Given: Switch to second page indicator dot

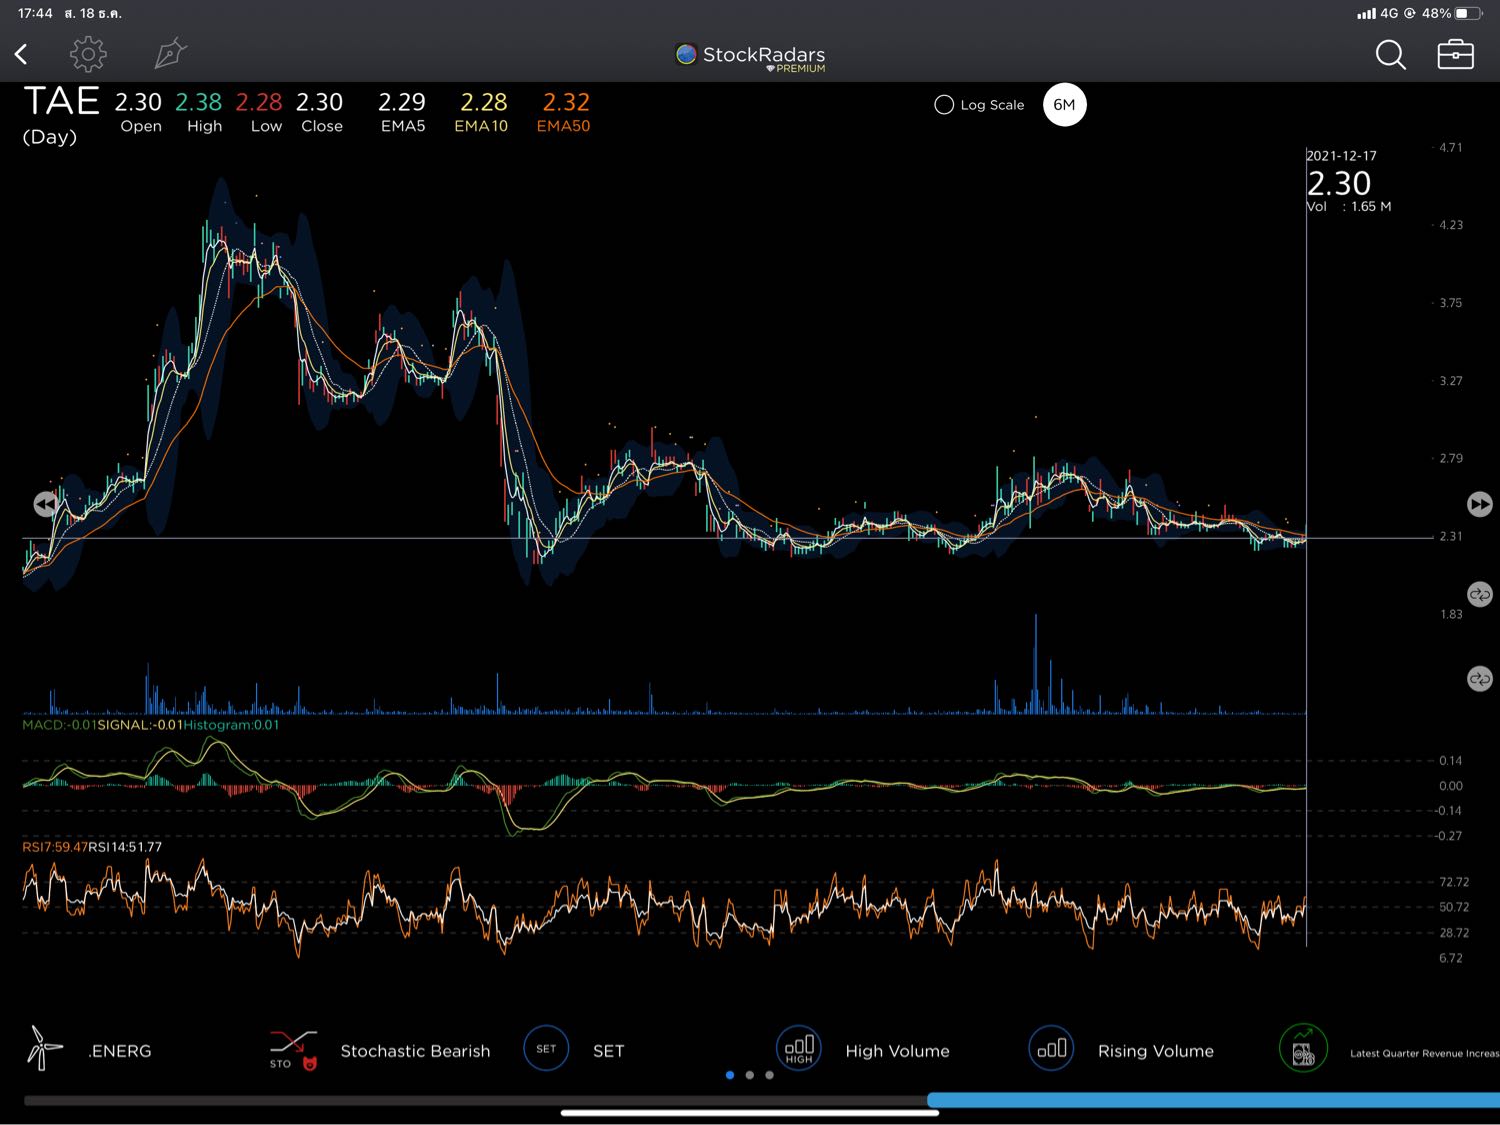Looking at the screenshot, I should (x=750, y=1075).
